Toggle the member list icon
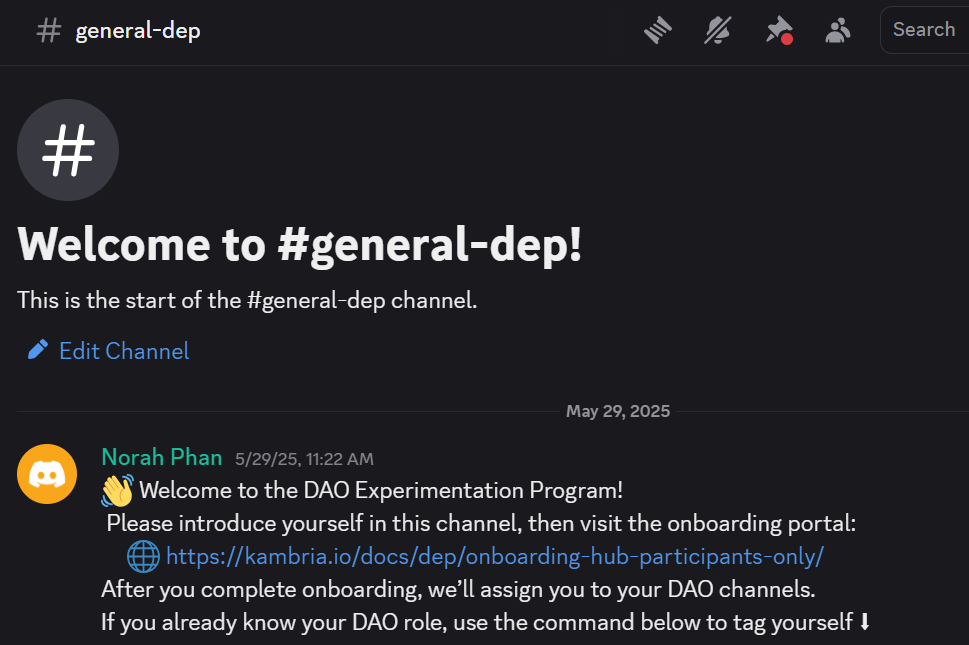The height and width of the screenshot is (645, 969). tap(837, 31)
